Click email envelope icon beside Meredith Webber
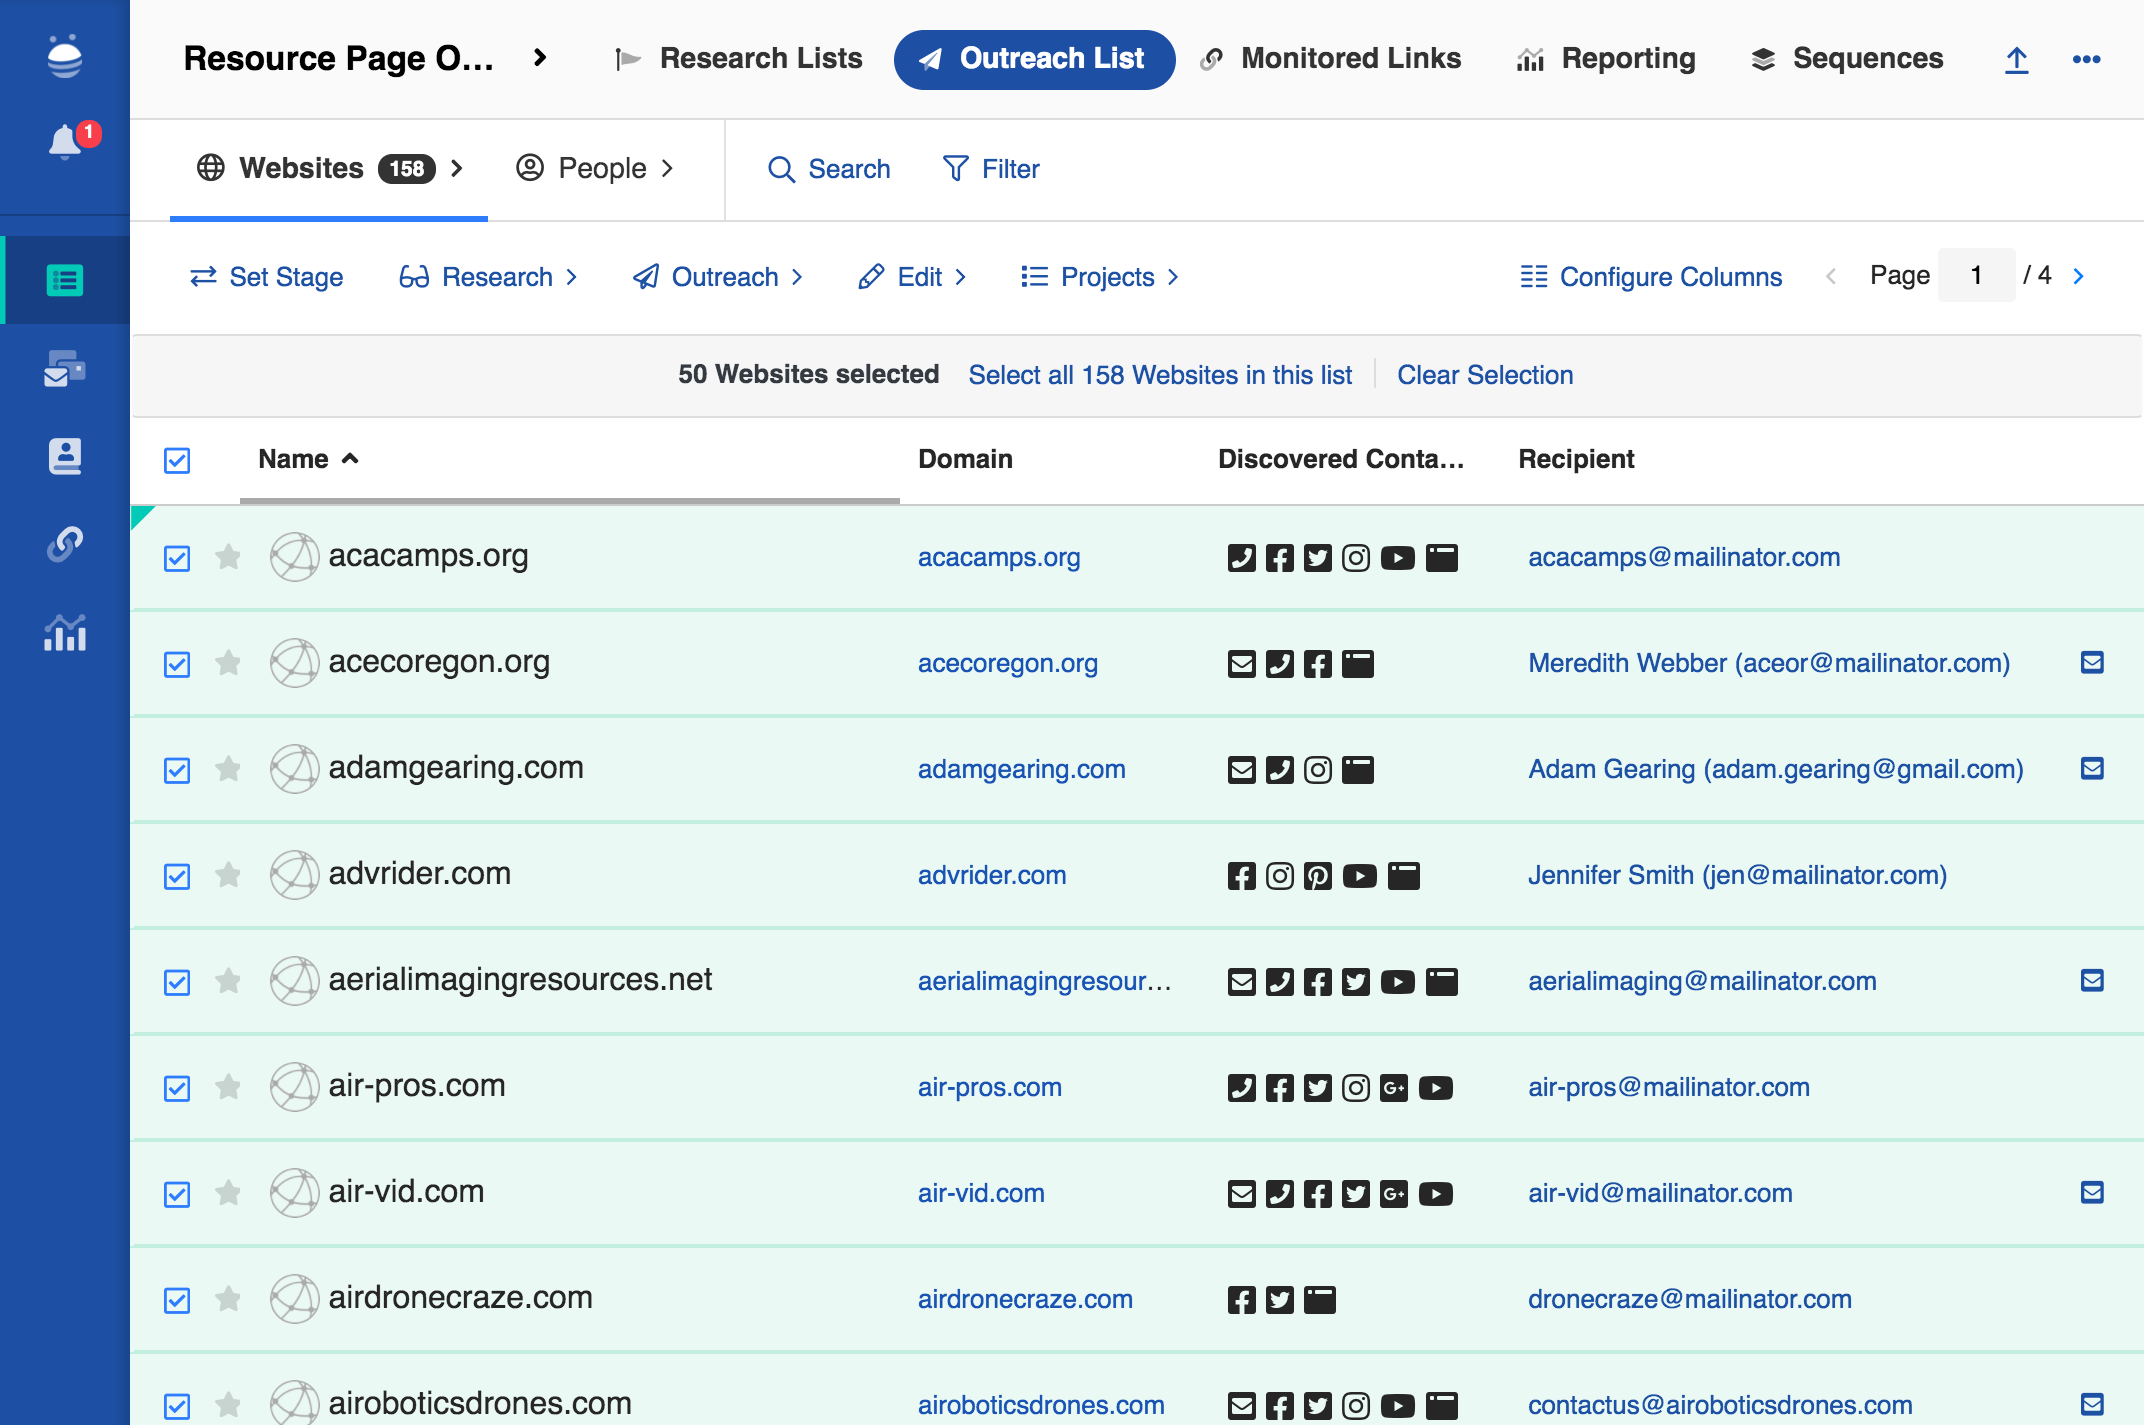The width and height of the screenshot is (2144, 1425). point(2092,662)
